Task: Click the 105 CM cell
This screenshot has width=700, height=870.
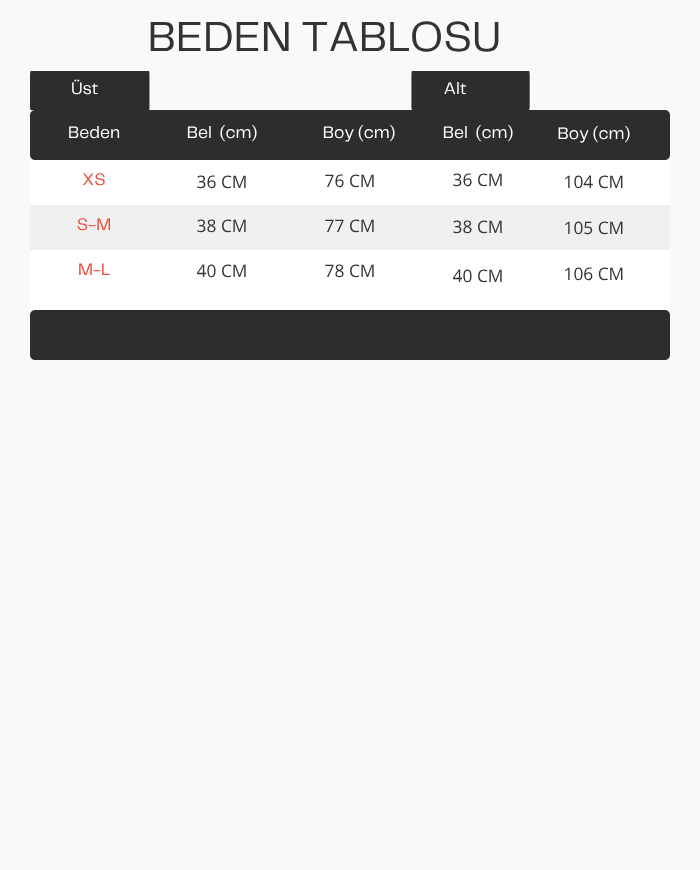Action: click(594, 227)
